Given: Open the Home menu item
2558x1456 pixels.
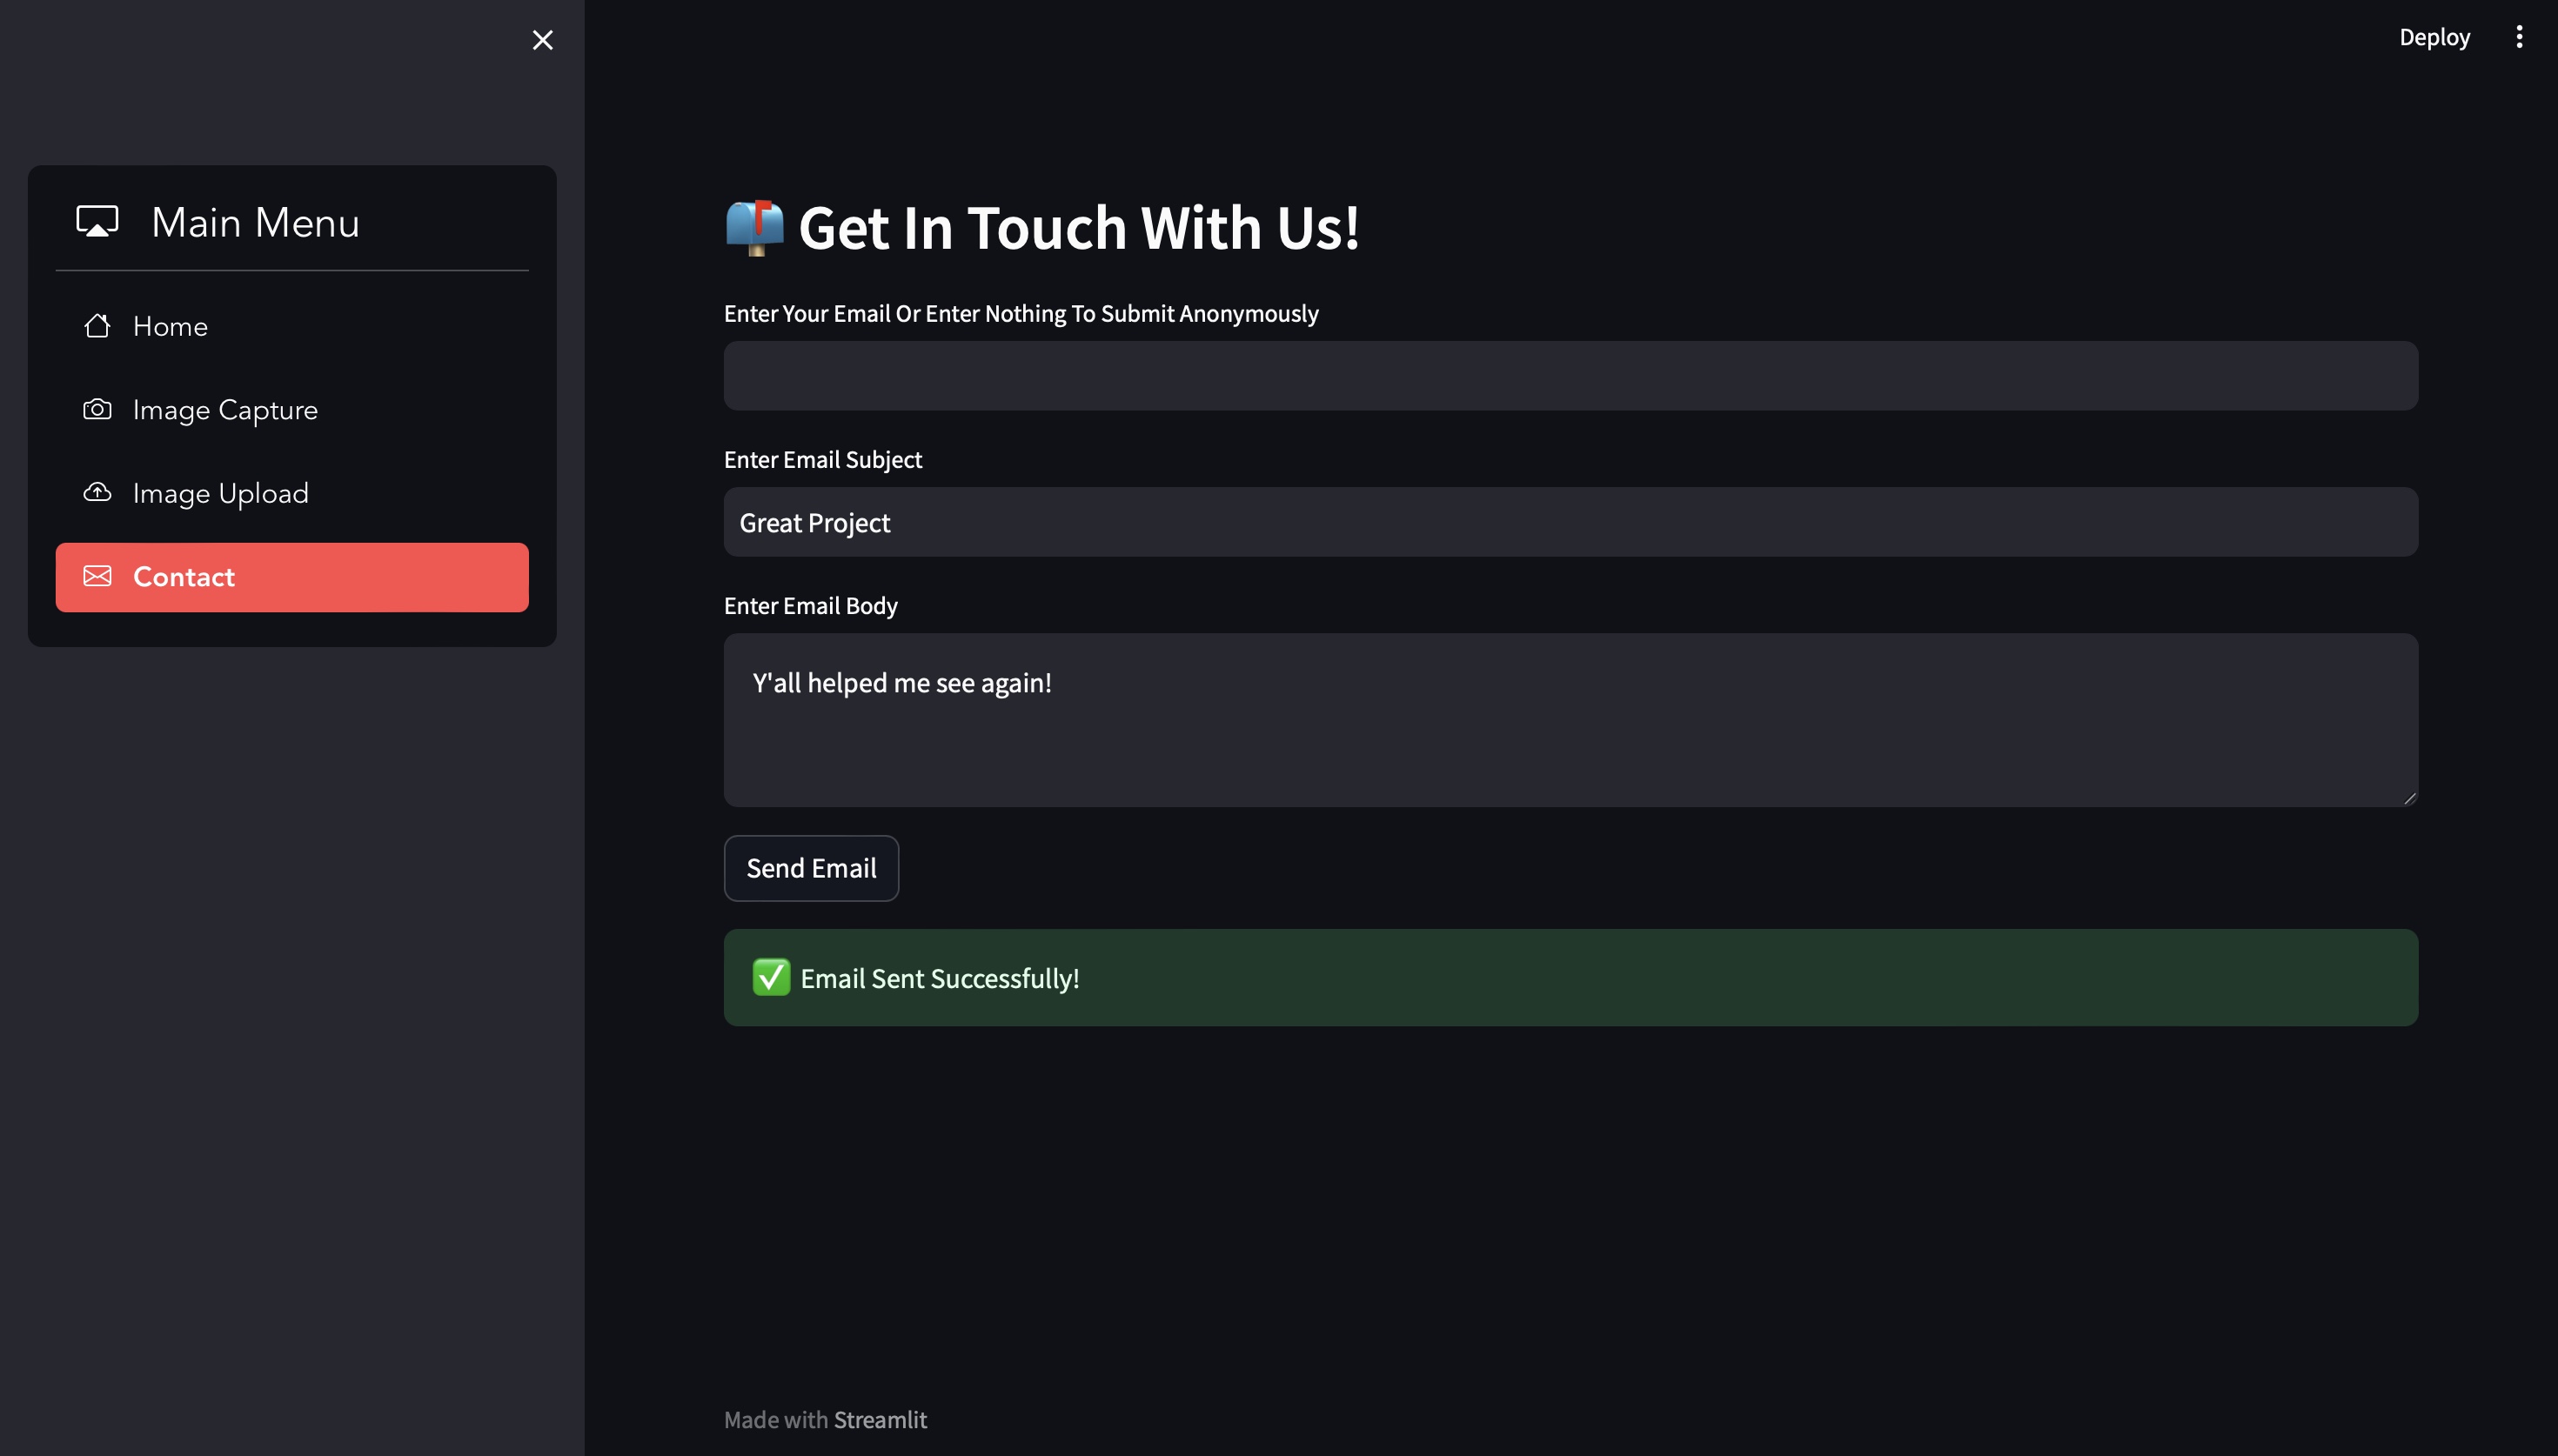Looking at the screenshot, I should 292,326.
